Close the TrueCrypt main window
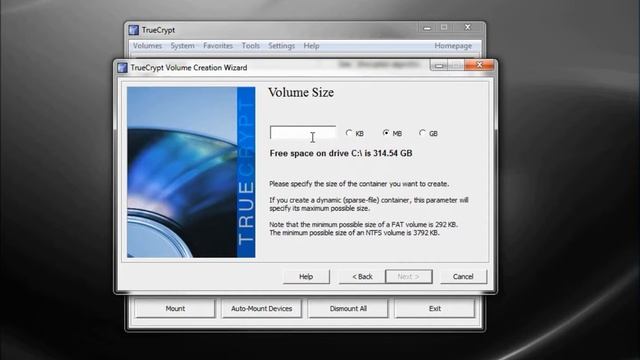Image resolution: width=640 pixels, height=360 pixels. pyautogui.click(x=468, y=27)
